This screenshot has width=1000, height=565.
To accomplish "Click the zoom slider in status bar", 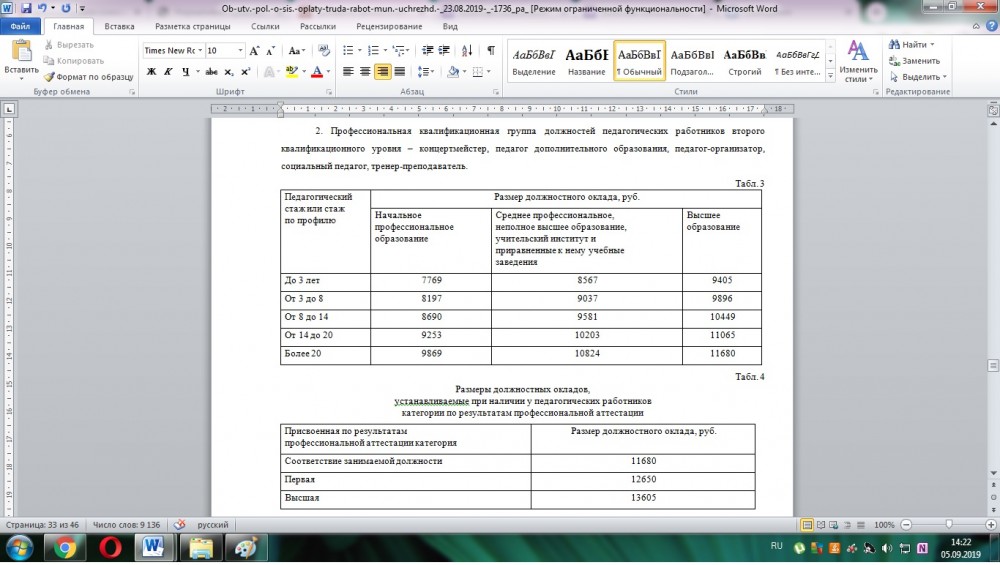I will (x=949, y=524).
